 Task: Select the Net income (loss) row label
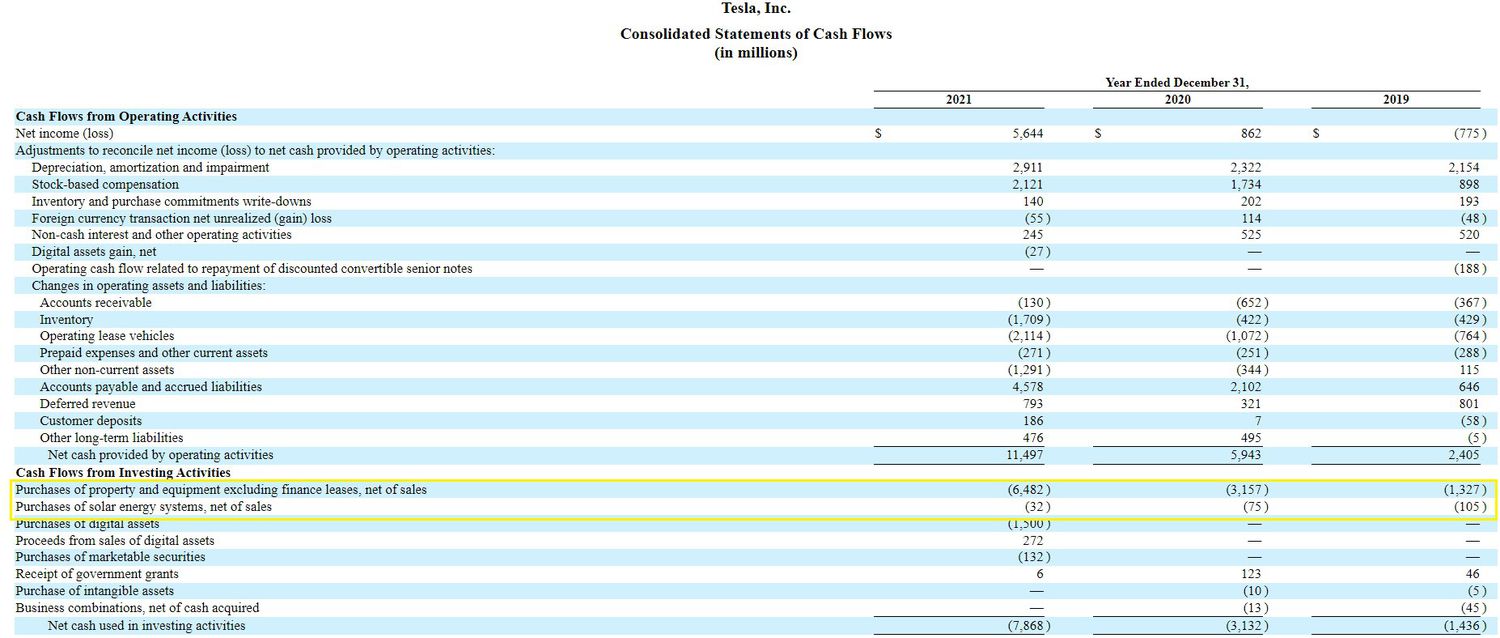tap(64, 133)
